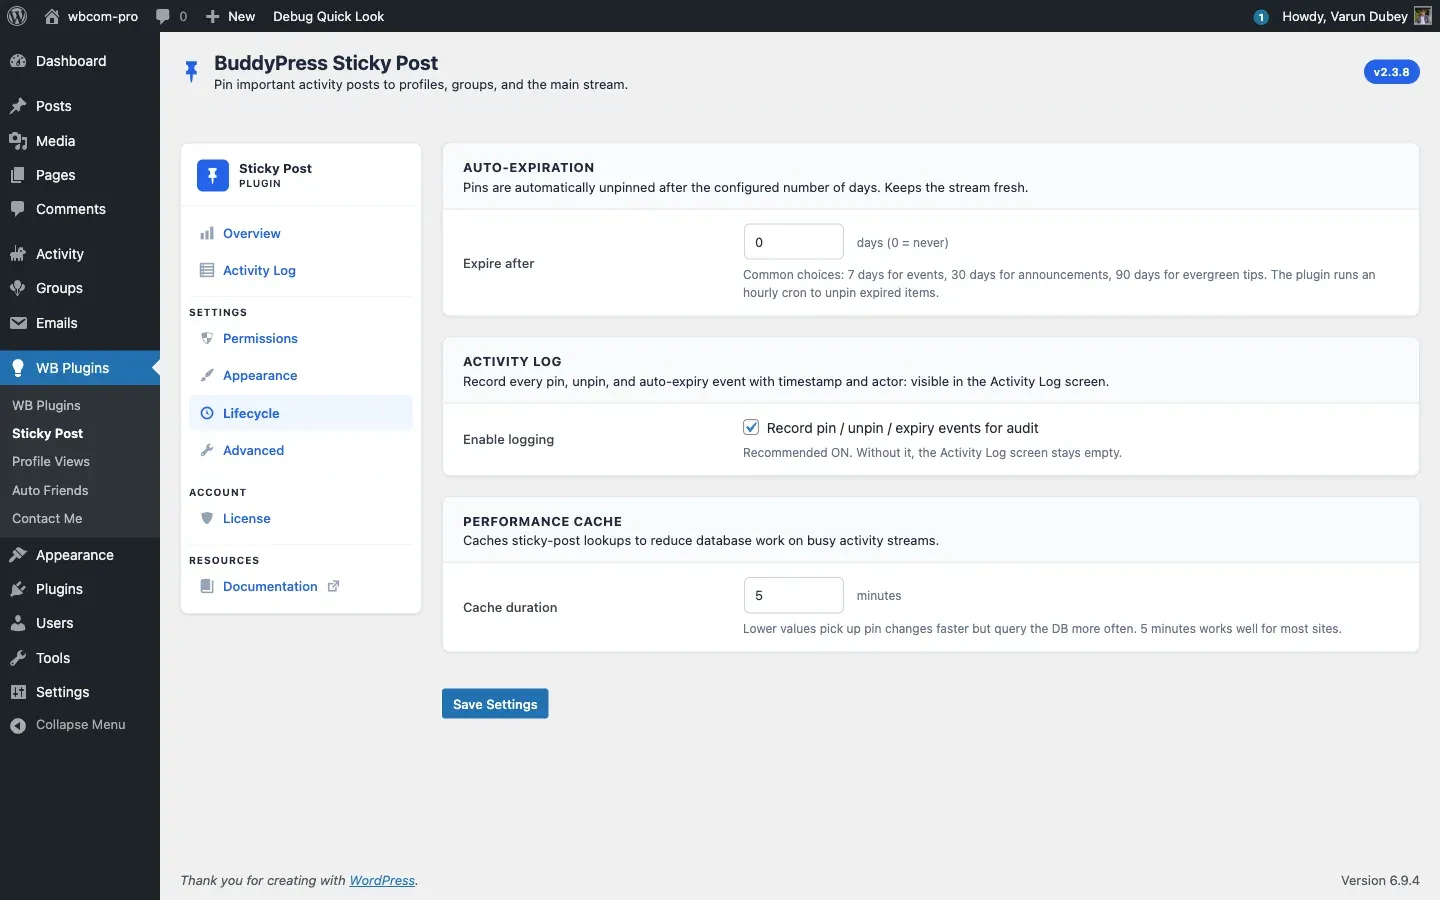Click the Cache duration label
The height and width of the screenshot is (900, 1440).
coord(510,607)
